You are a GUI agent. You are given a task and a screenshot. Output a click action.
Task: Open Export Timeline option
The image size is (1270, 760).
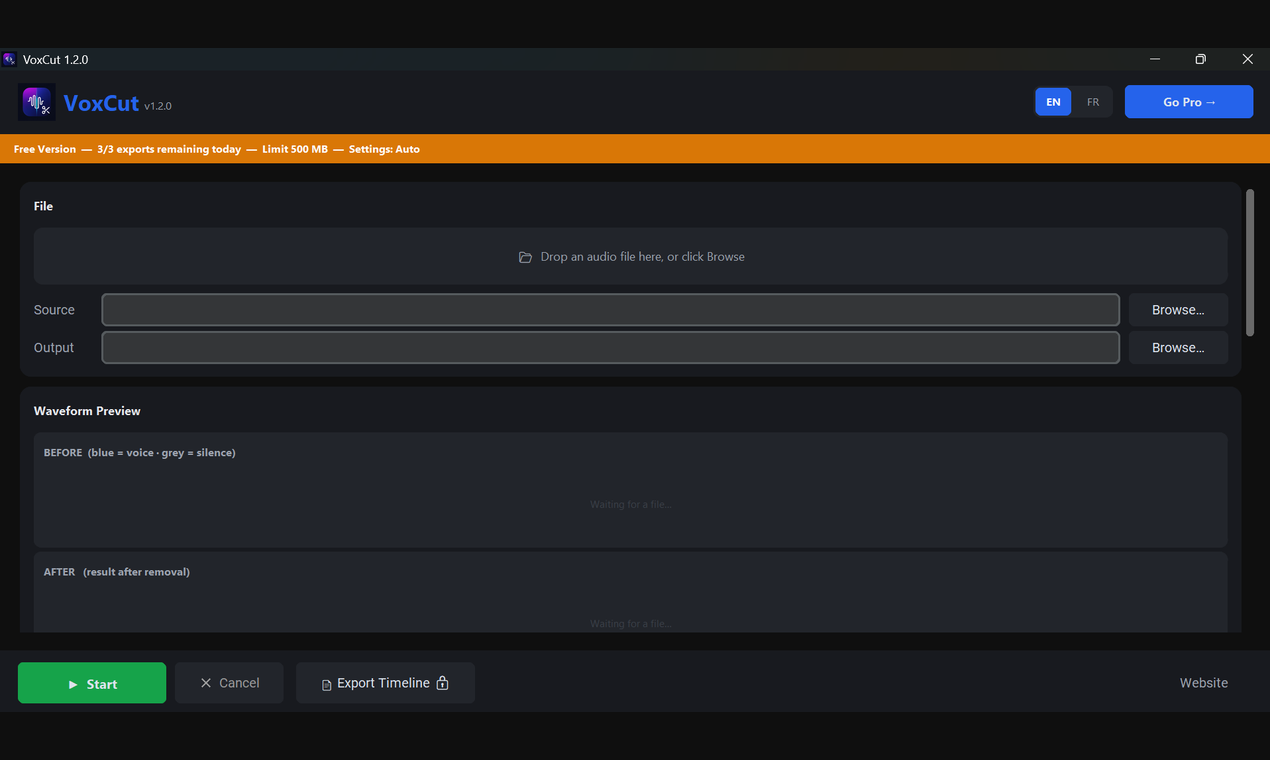tap(385, 683)
